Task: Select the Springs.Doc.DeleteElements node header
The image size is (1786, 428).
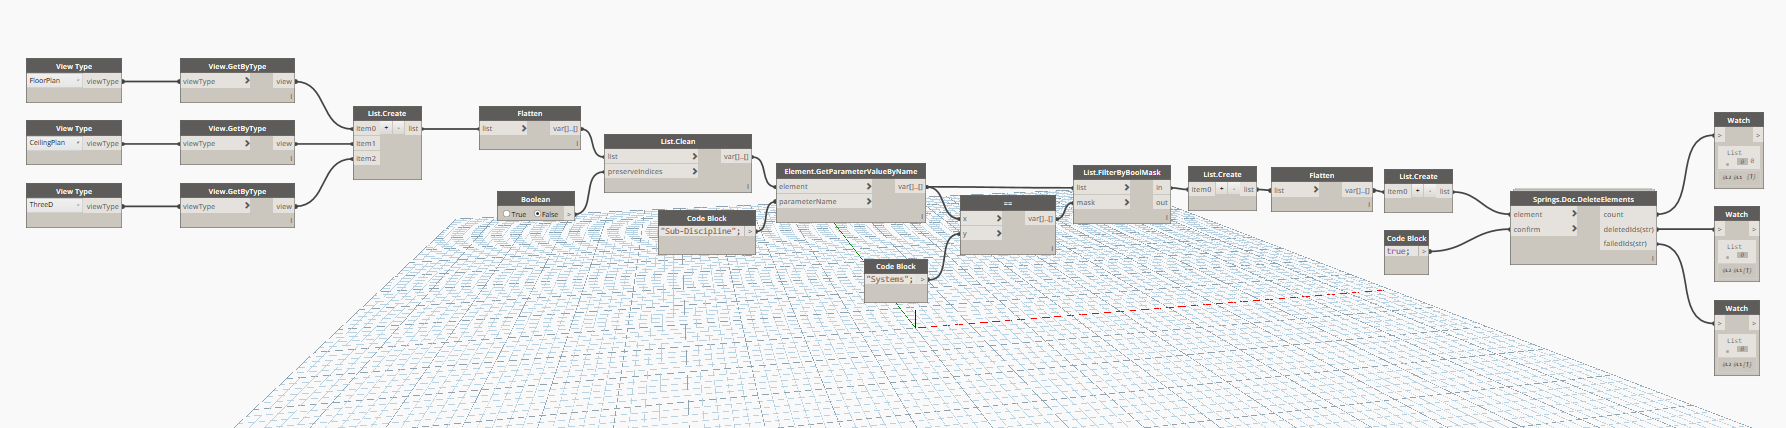Action: coord(1583,199)
